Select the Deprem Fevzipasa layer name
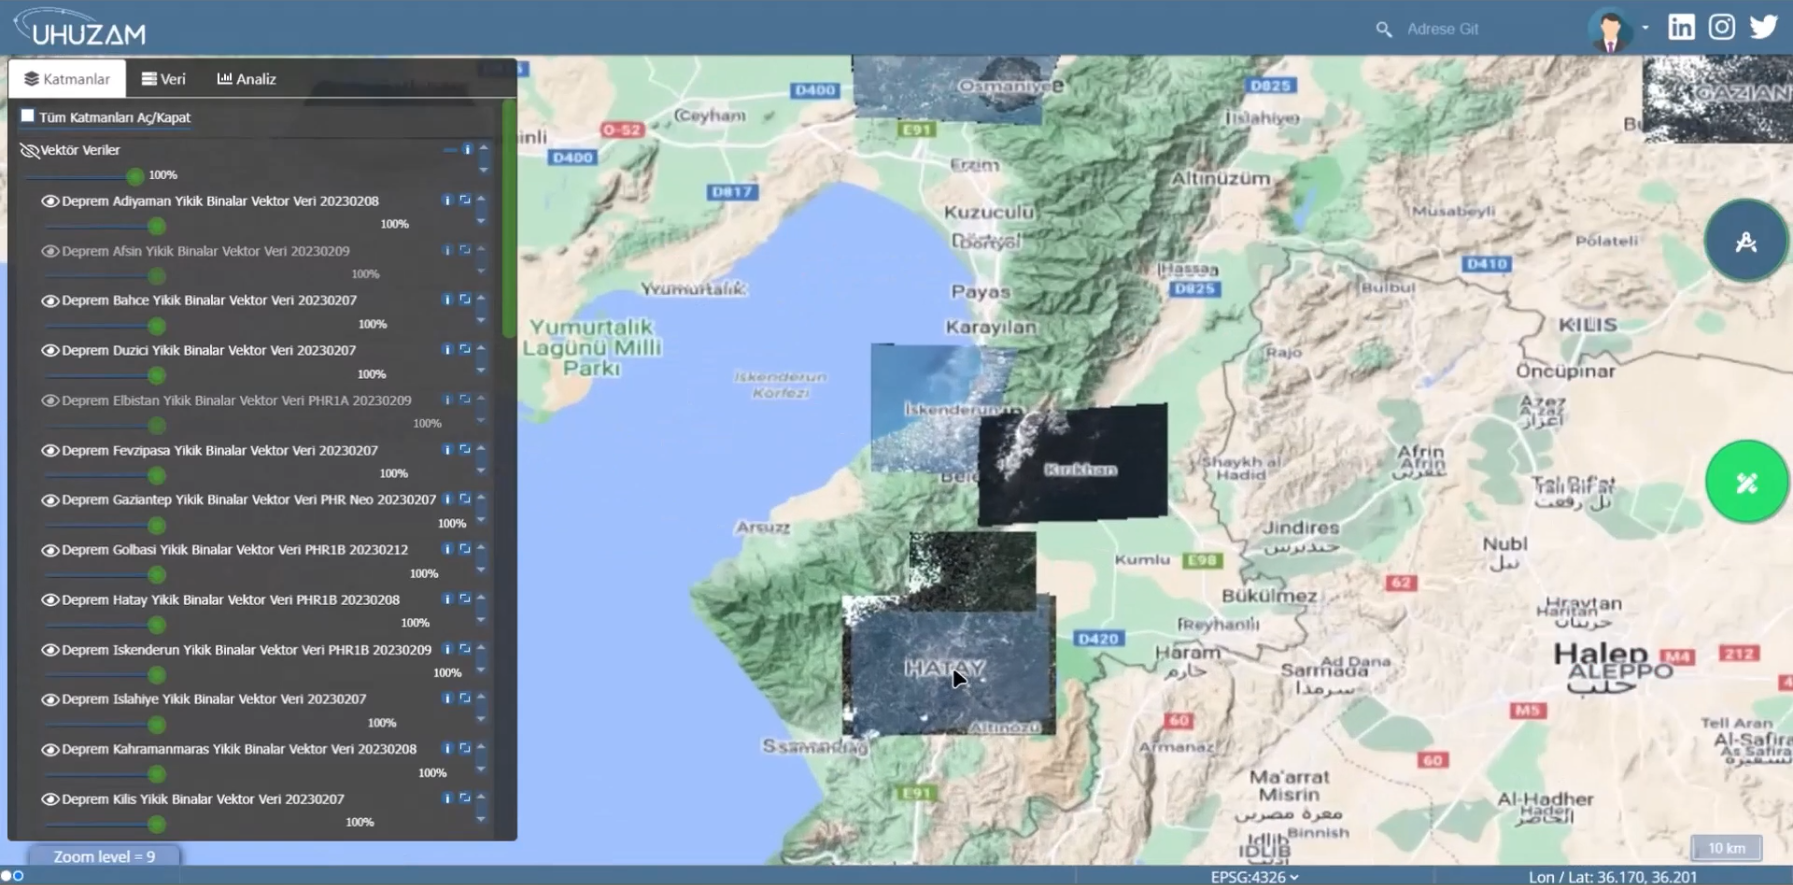1793x885 pixels. coord(220,450)
